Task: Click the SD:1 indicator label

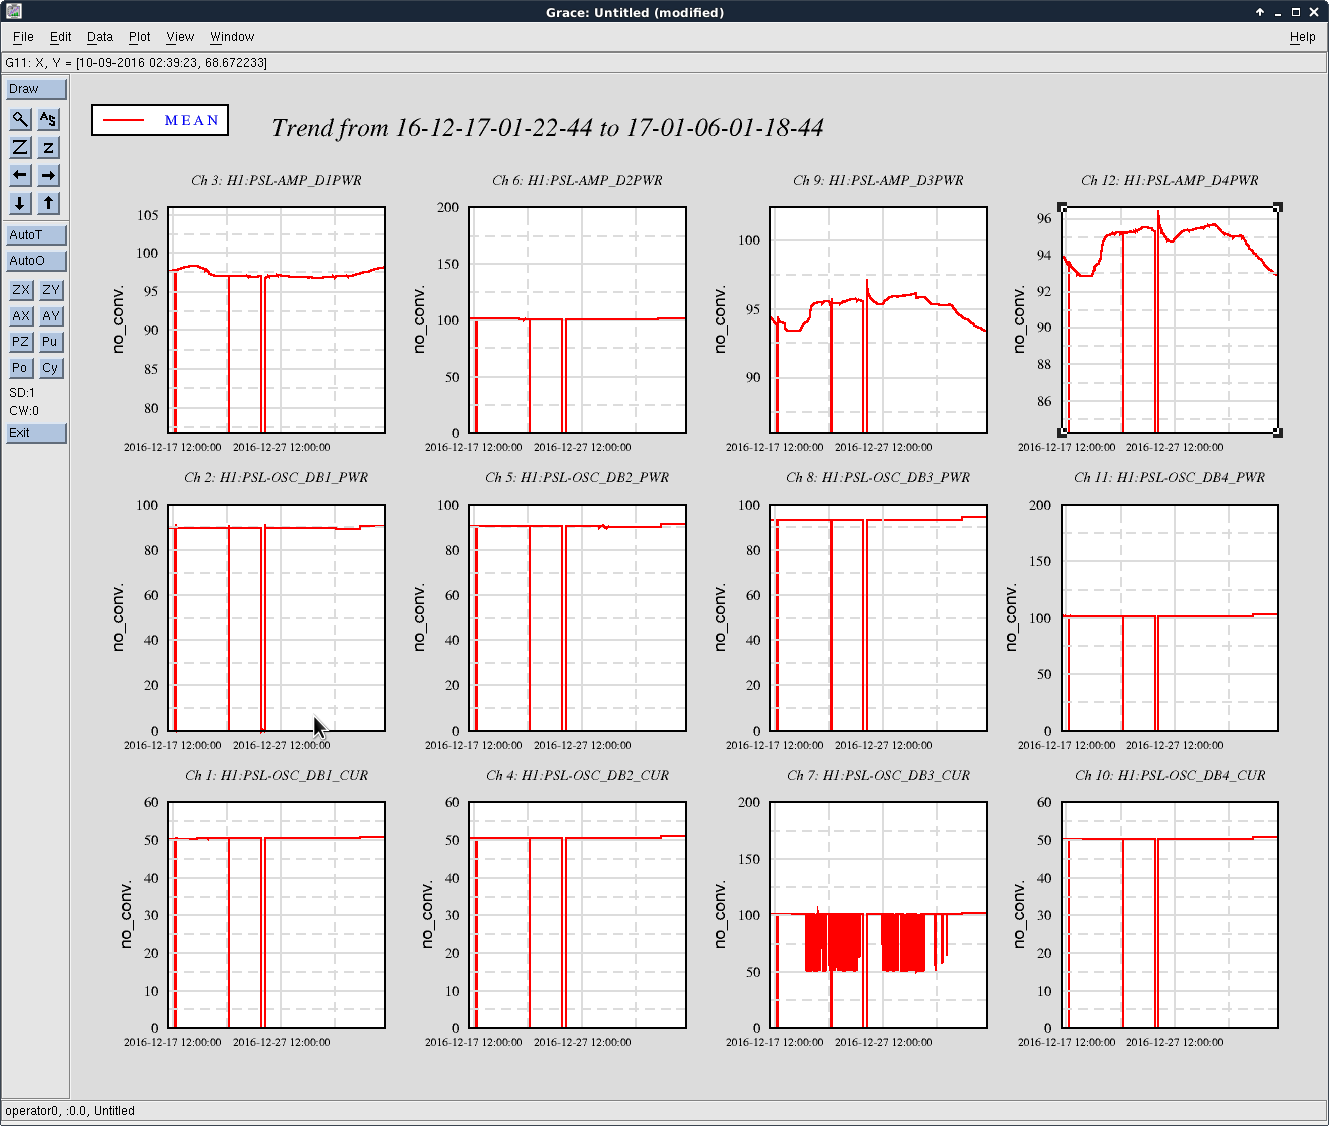Action: (22, 393)
